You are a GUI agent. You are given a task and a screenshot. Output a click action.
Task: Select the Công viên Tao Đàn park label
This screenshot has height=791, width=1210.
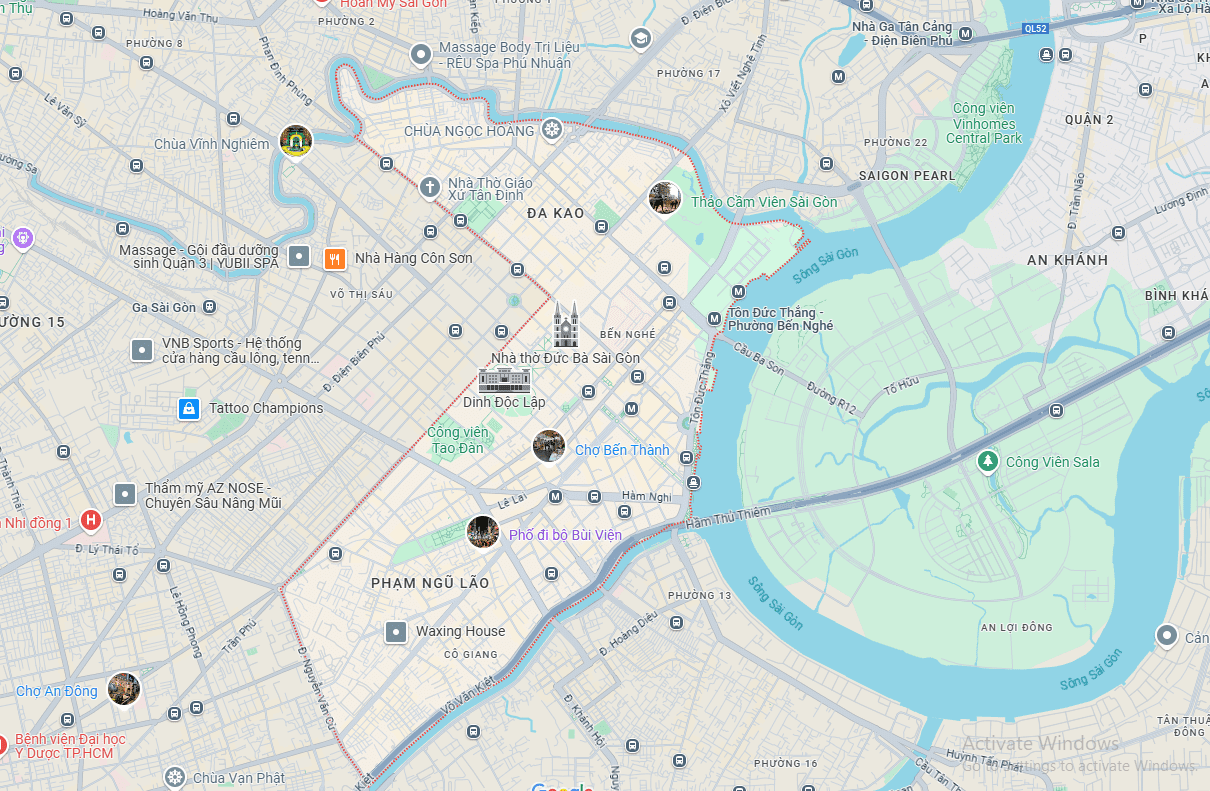(x=457, y=440)
